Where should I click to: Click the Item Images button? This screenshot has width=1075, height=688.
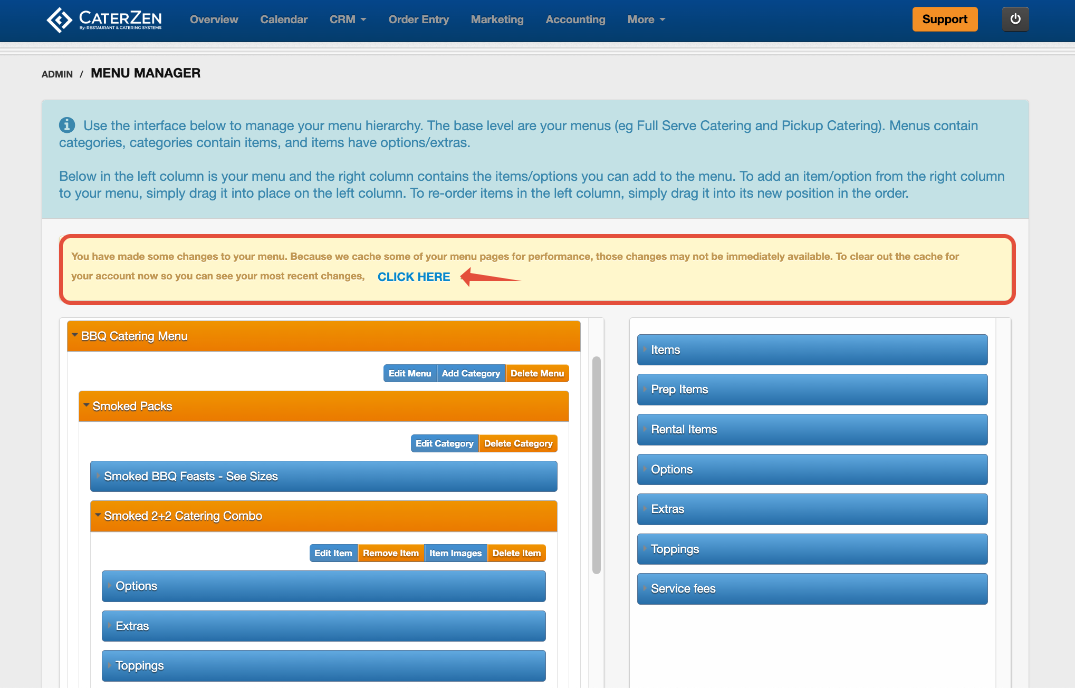point(455,553)
